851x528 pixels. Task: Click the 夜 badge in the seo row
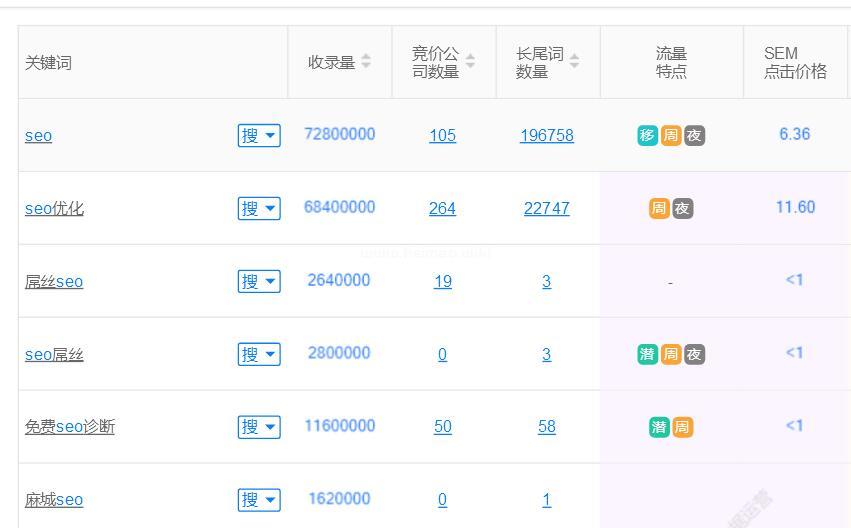click(694, 136)
